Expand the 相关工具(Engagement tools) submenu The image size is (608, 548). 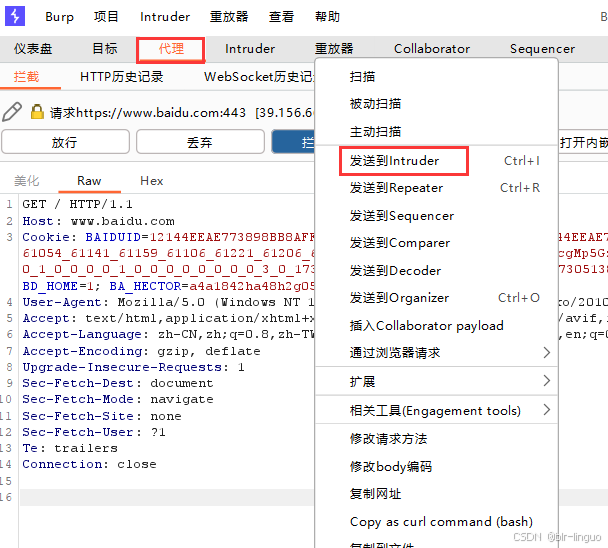[436, 410]
